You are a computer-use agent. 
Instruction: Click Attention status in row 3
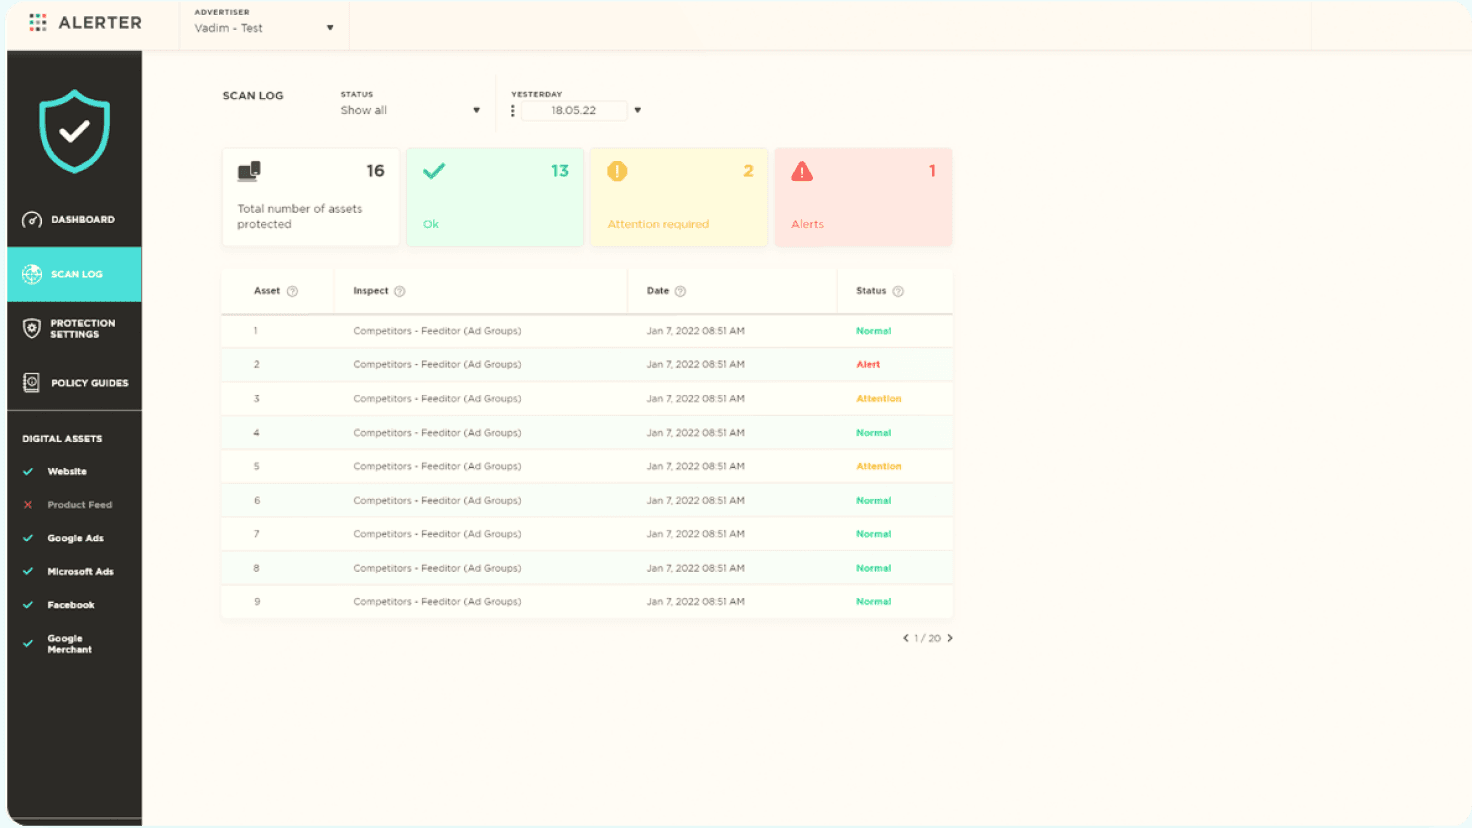[879, 399]
